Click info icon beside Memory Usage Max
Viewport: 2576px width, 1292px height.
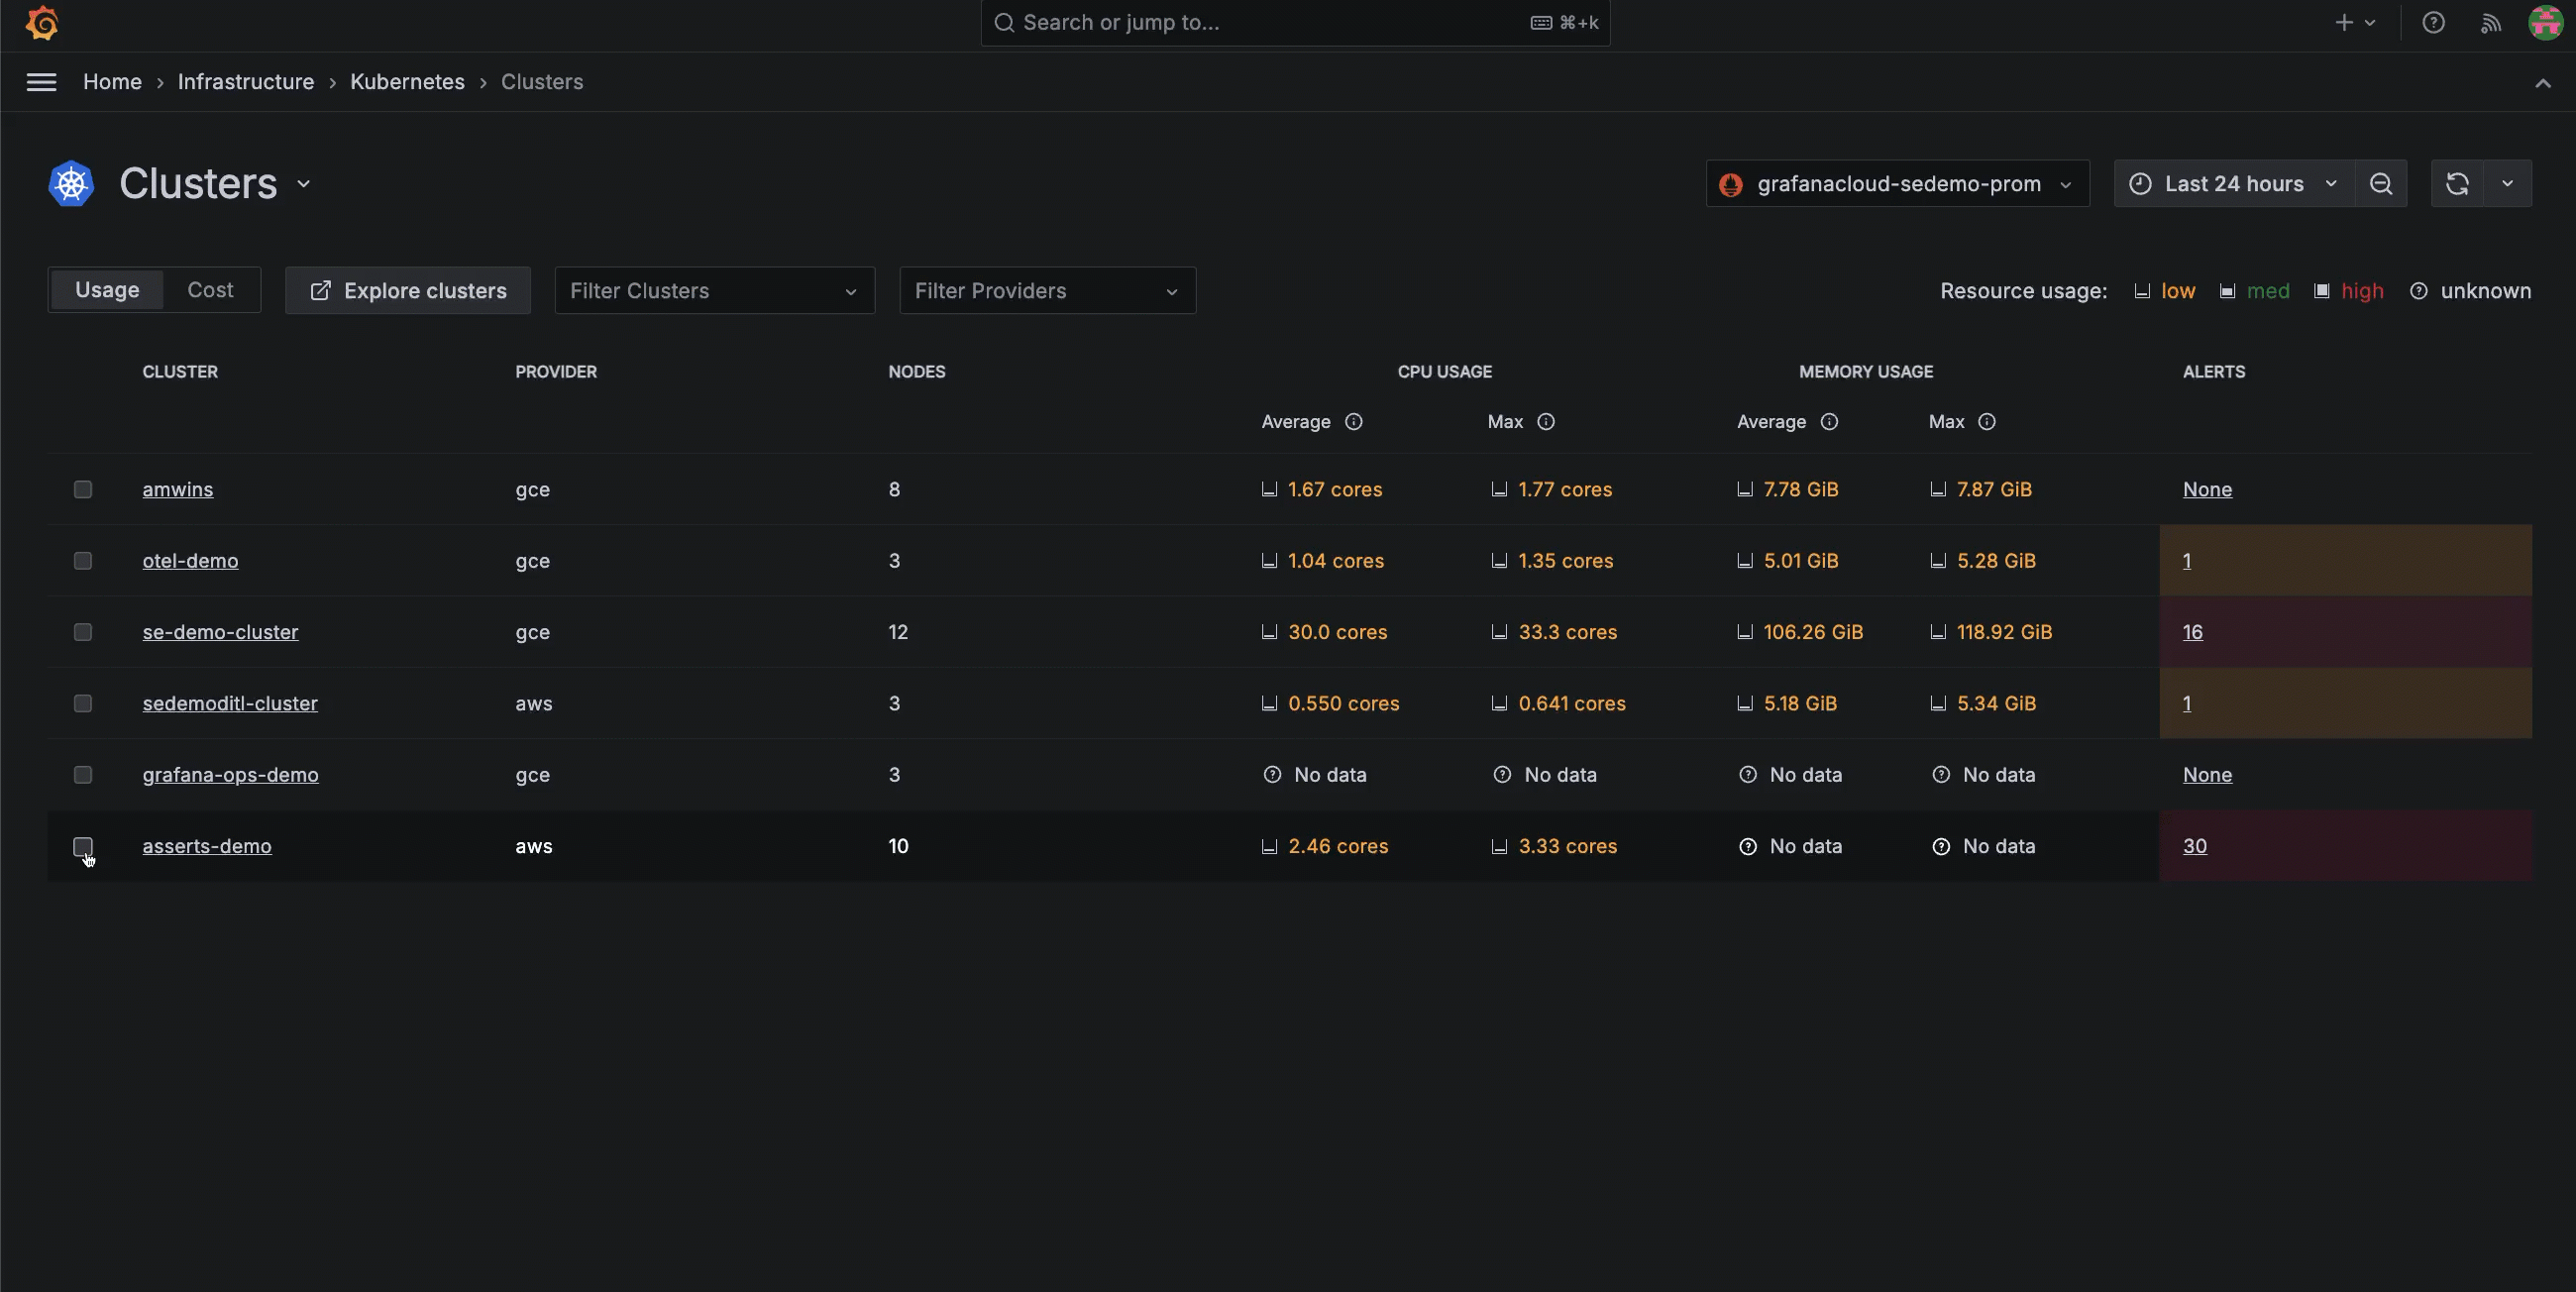click(1986, 422)
